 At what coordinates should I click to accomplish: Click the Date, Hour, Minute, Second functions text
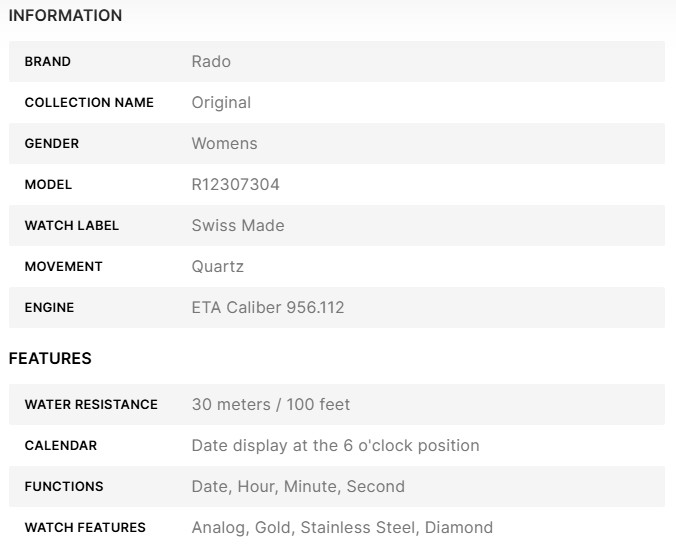coord(298,487)
